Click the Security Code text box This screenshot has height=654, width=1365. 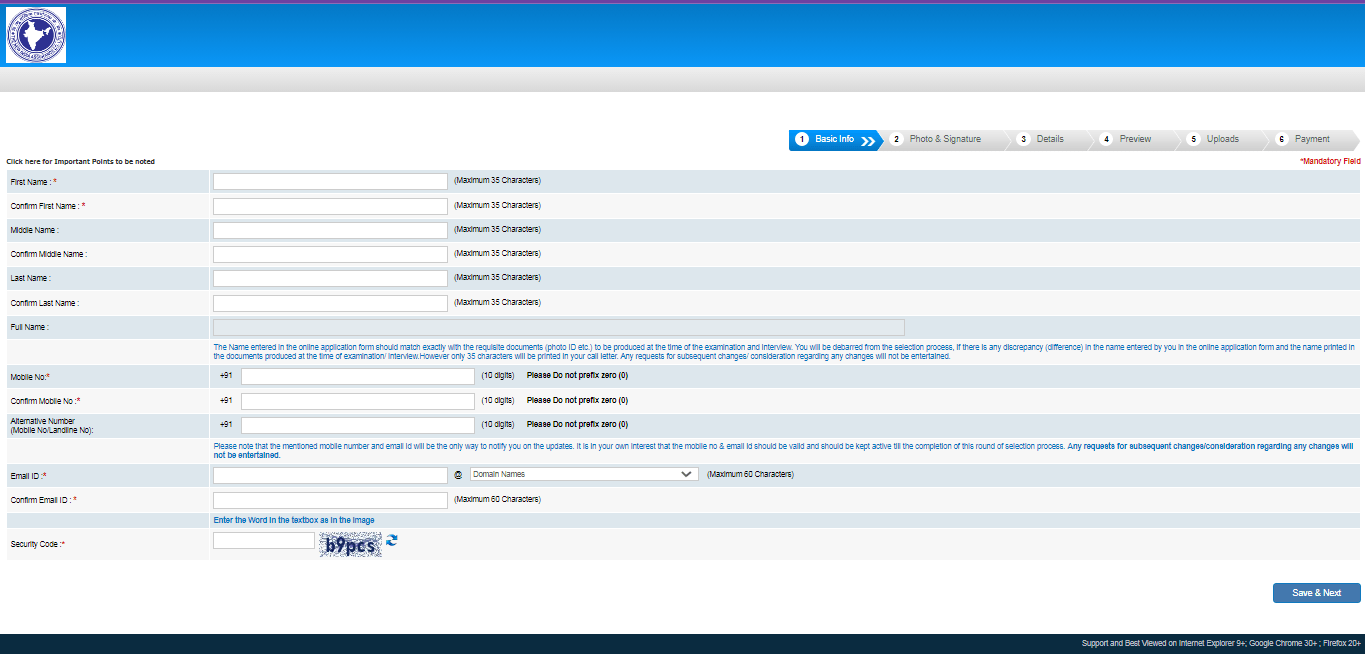(x=262, y=539)
